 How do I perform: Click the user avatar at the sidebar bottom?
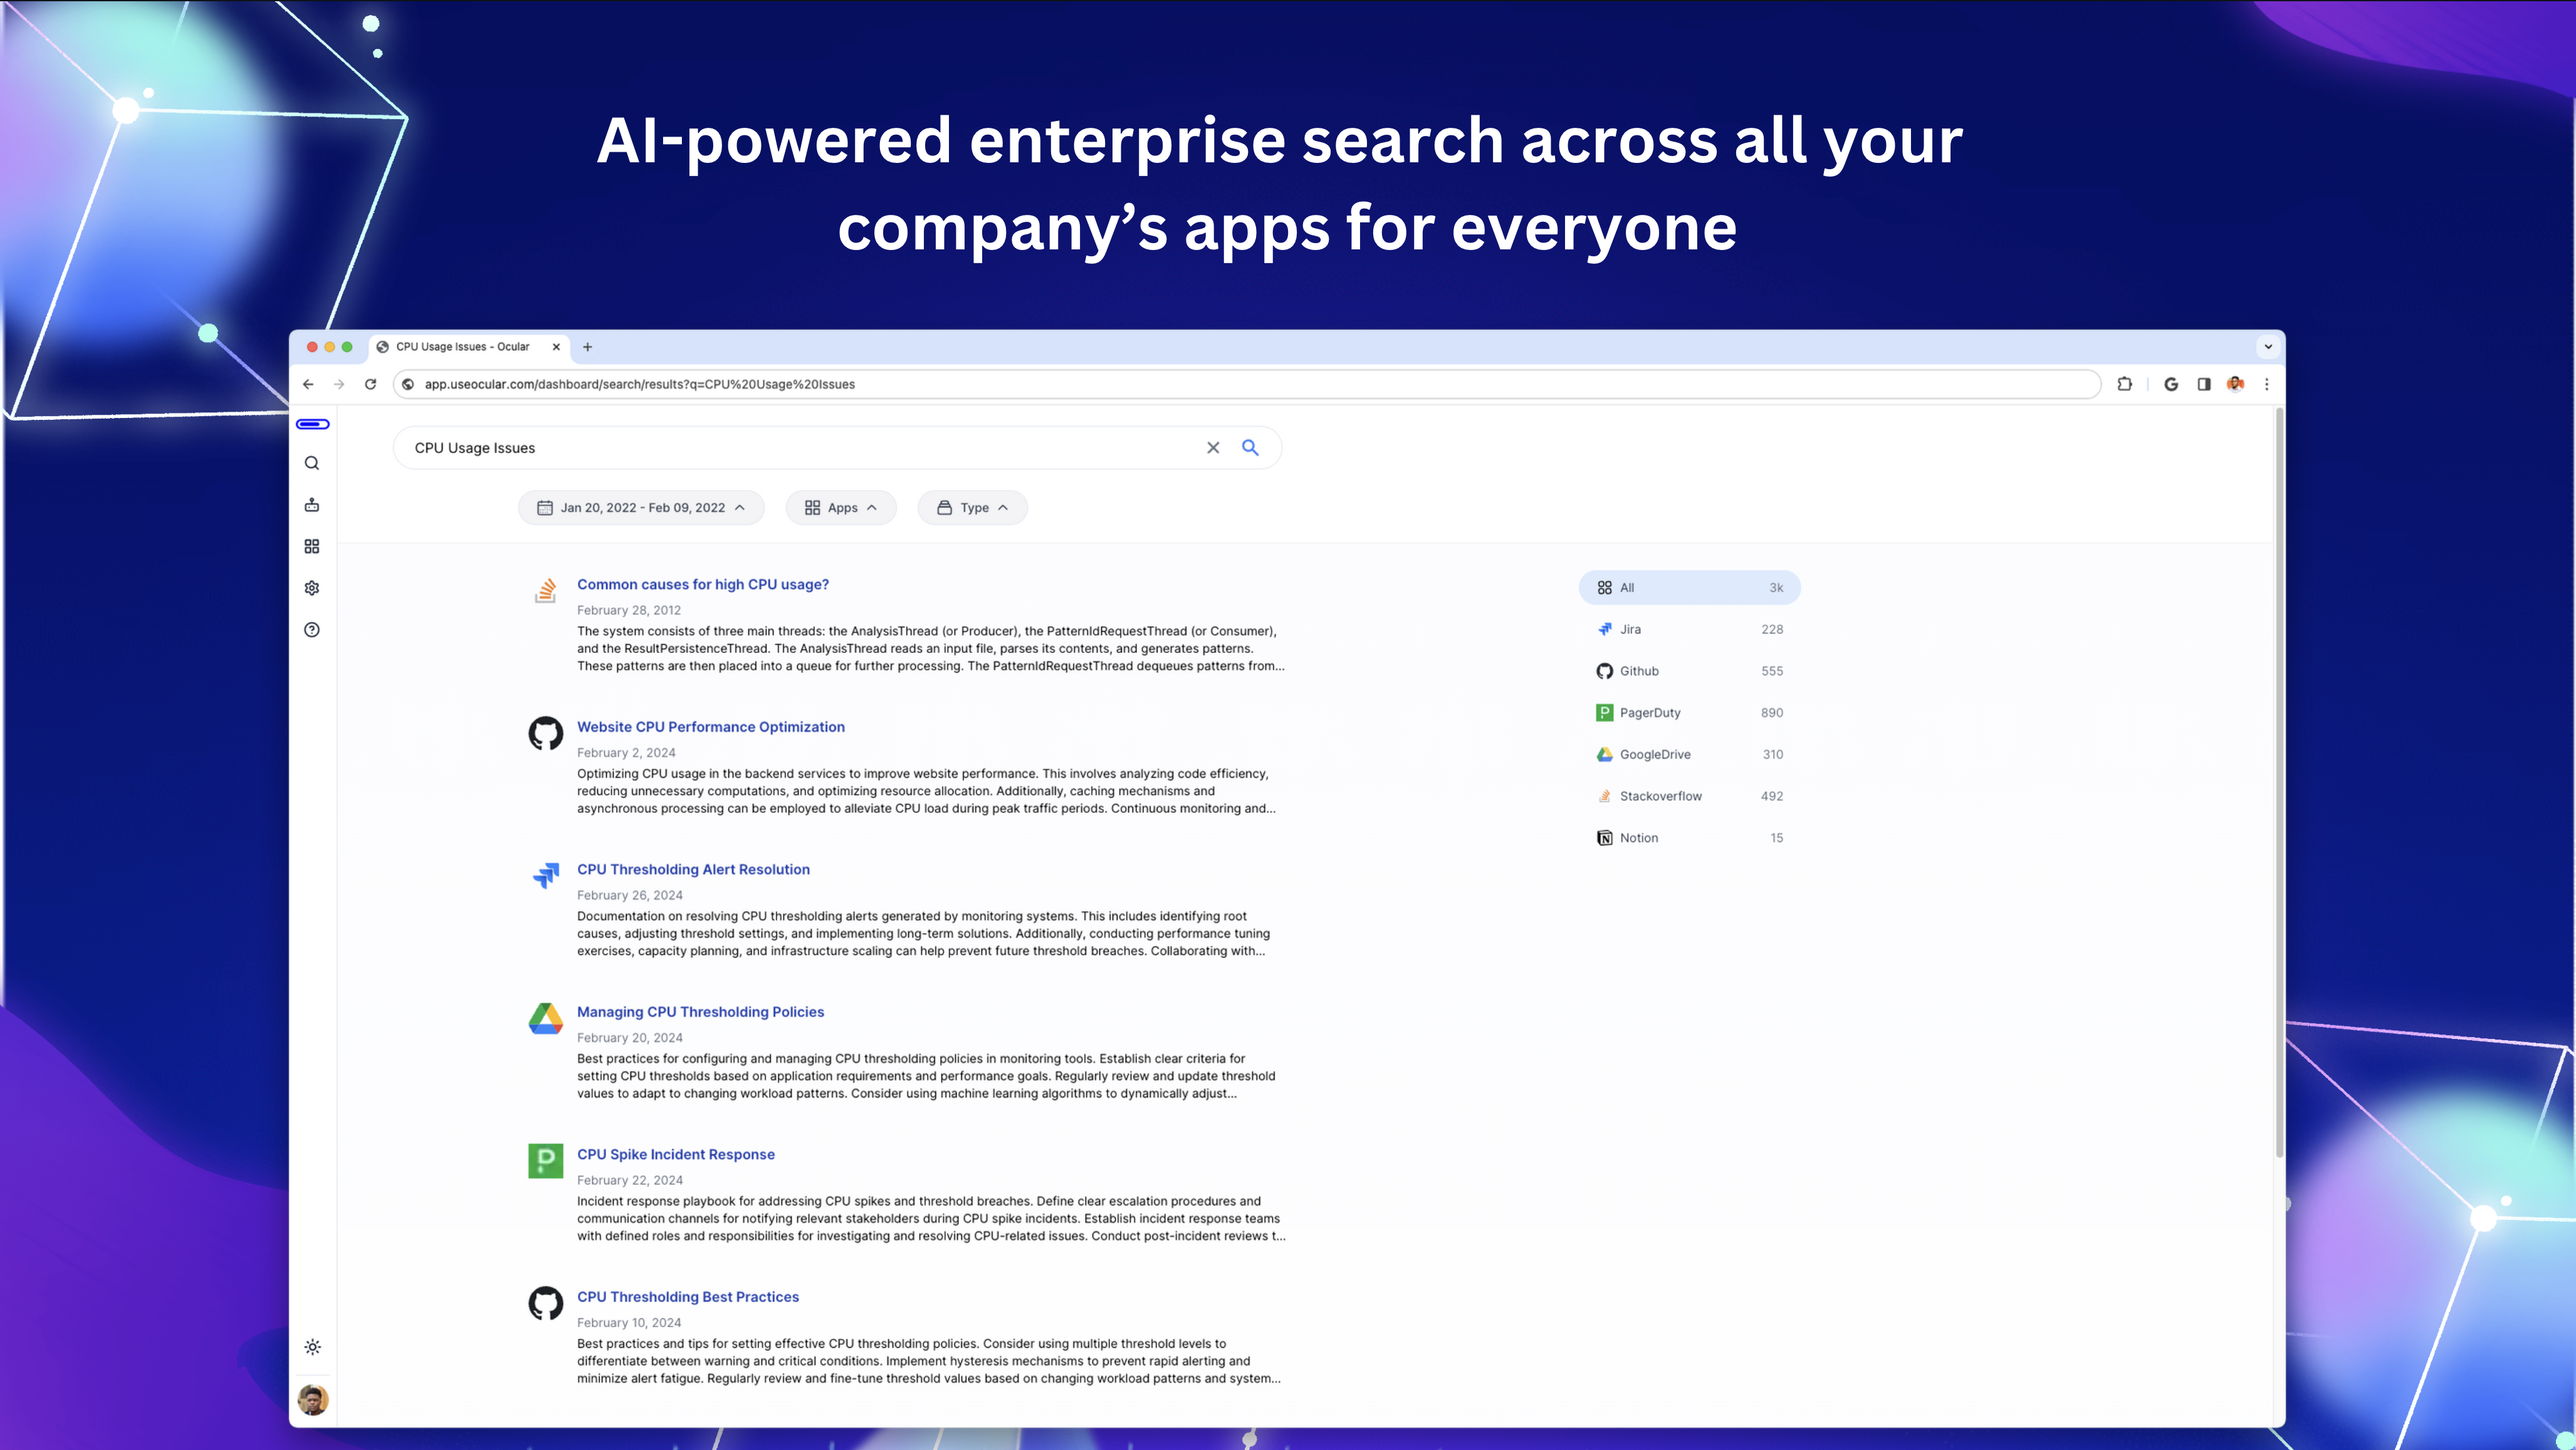click(313, 1400)
